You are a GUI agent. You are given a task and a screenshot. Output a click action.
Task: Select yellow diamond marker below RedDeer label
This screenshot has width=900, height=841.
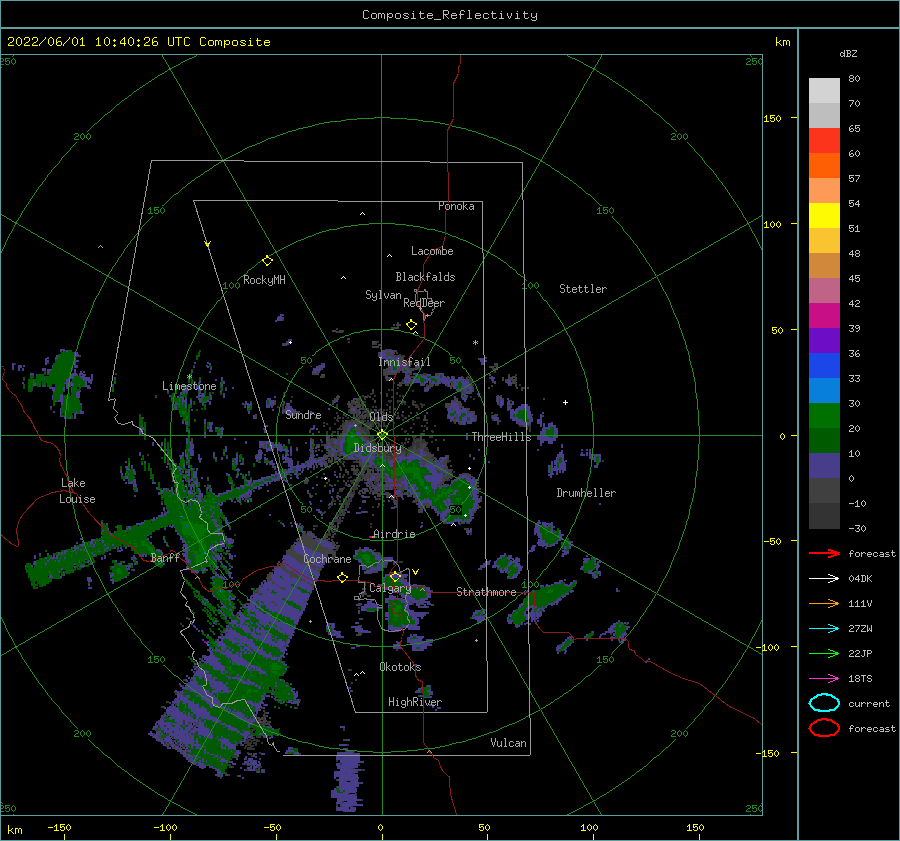point(412,325)
